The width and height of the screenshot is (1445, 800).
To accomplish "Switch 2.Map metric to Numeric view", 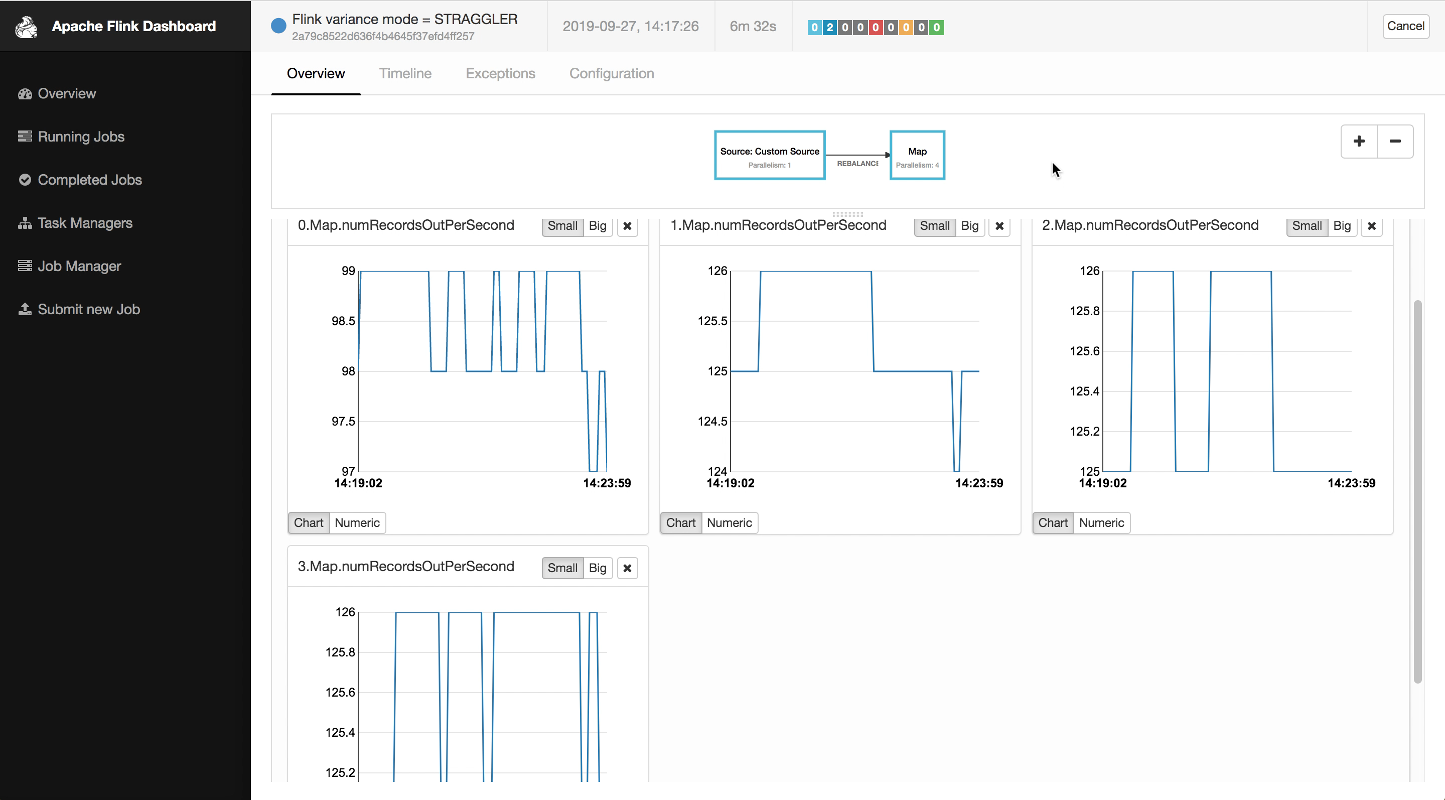I will 1101,523.
